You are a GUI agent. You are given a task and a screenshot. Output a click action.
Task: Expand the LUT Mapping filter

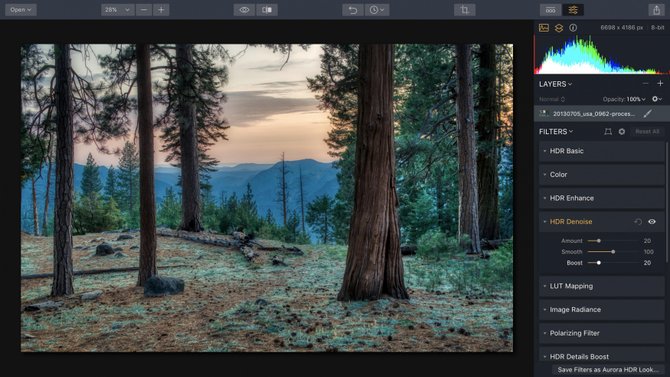coord(601,286)
